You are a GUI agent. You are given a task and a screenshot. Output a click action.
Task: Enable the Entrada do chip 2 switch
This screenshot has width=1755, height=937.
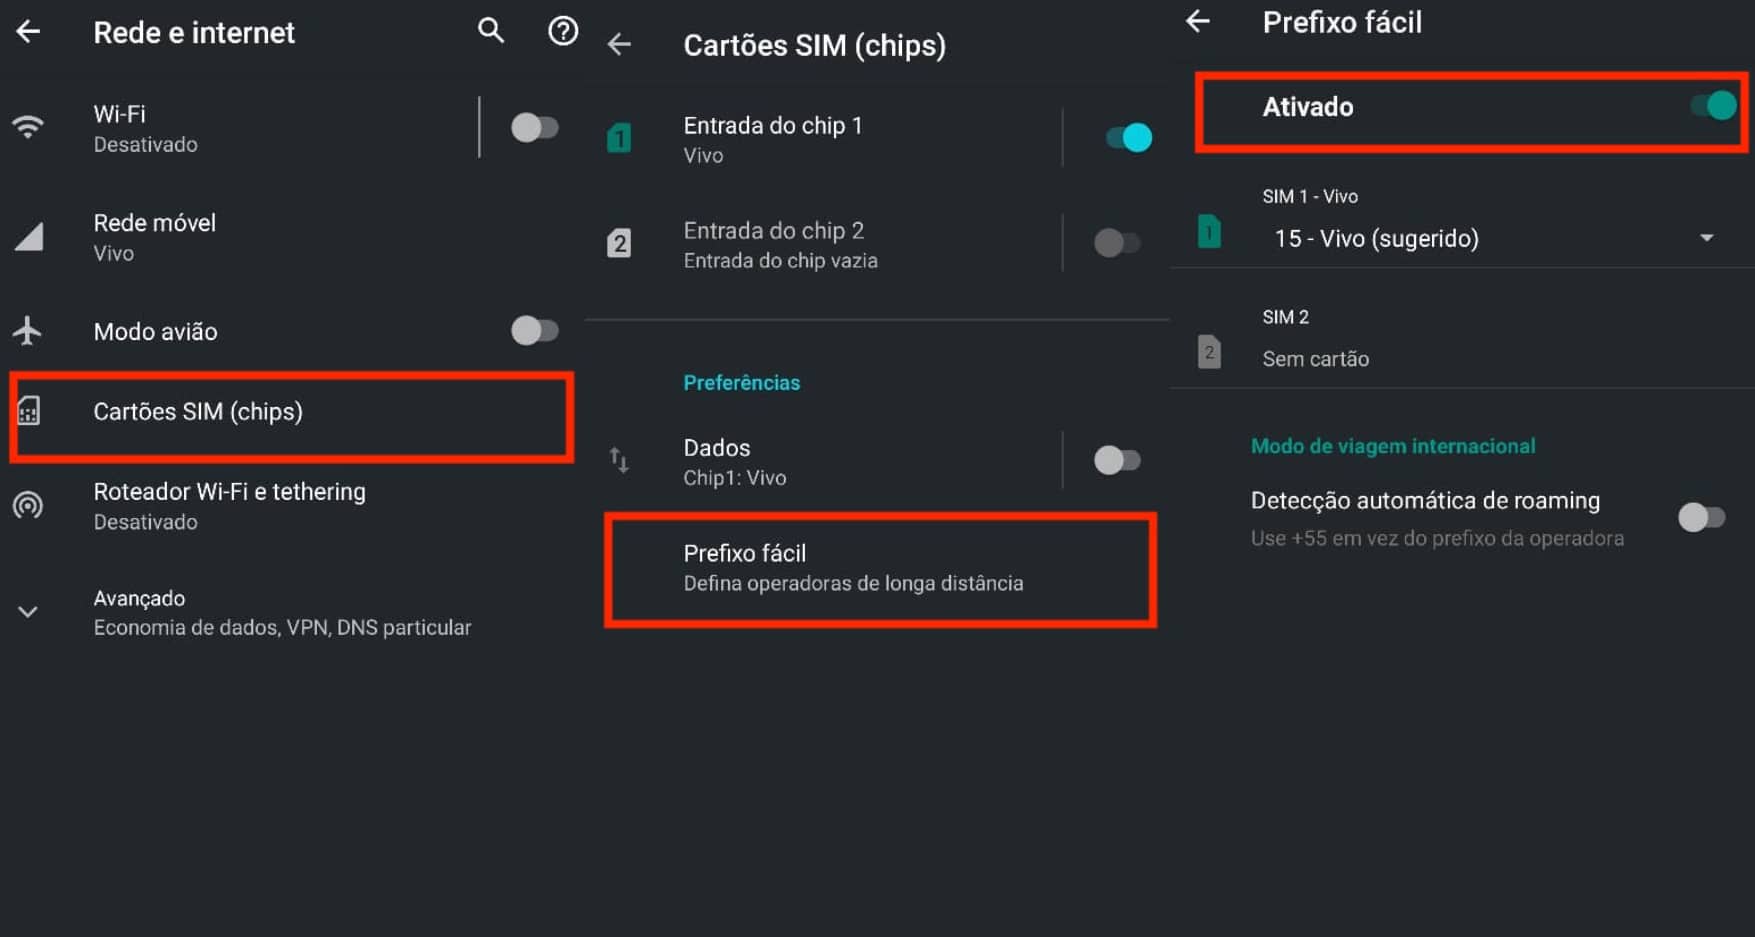click(1117, 243)
